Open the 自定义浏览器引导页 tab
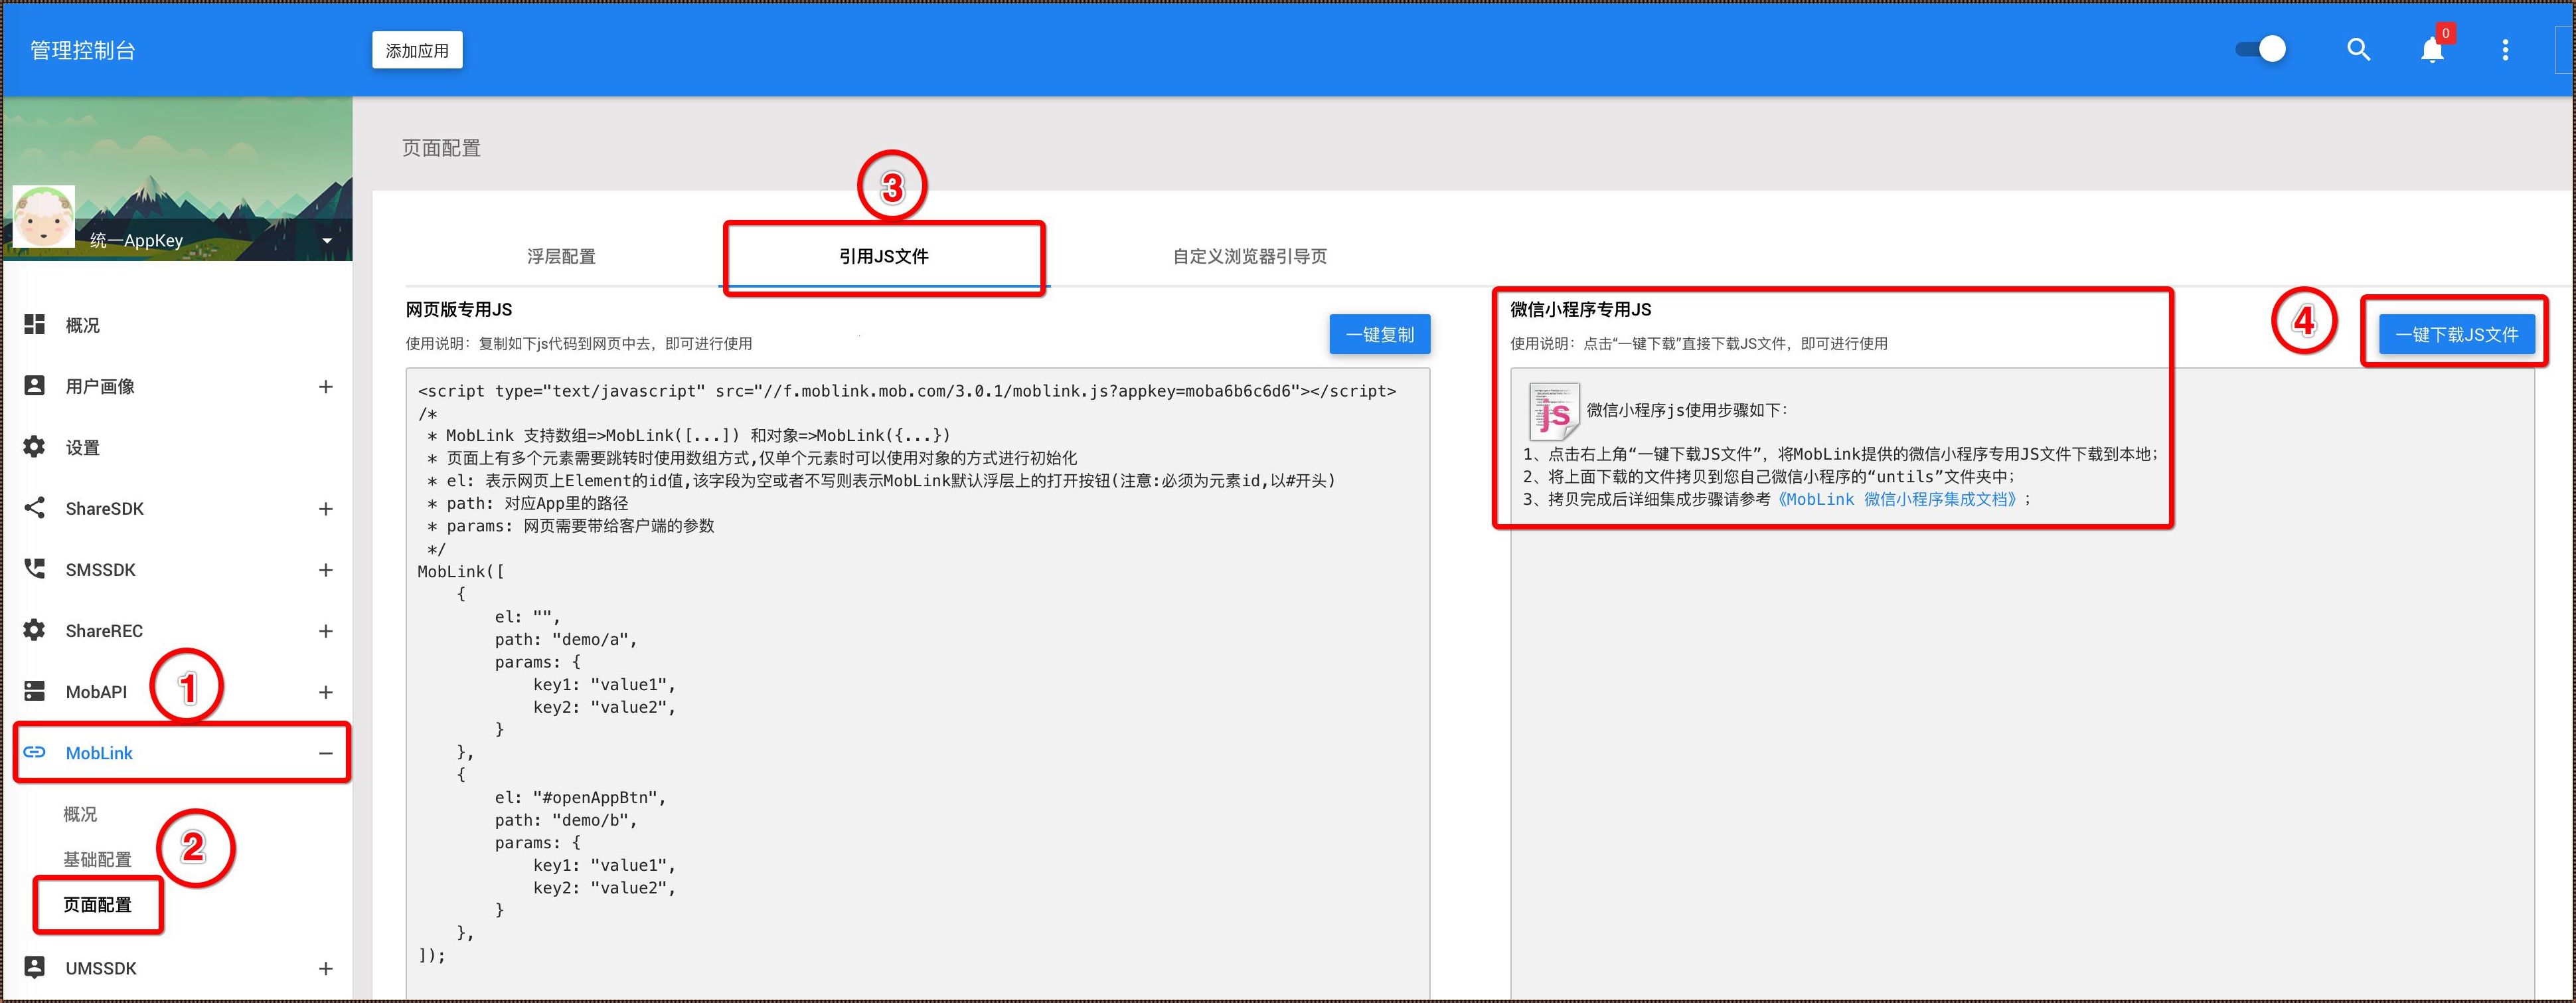Screen dimensions: 2576x1003 (x=1250, y=256)
